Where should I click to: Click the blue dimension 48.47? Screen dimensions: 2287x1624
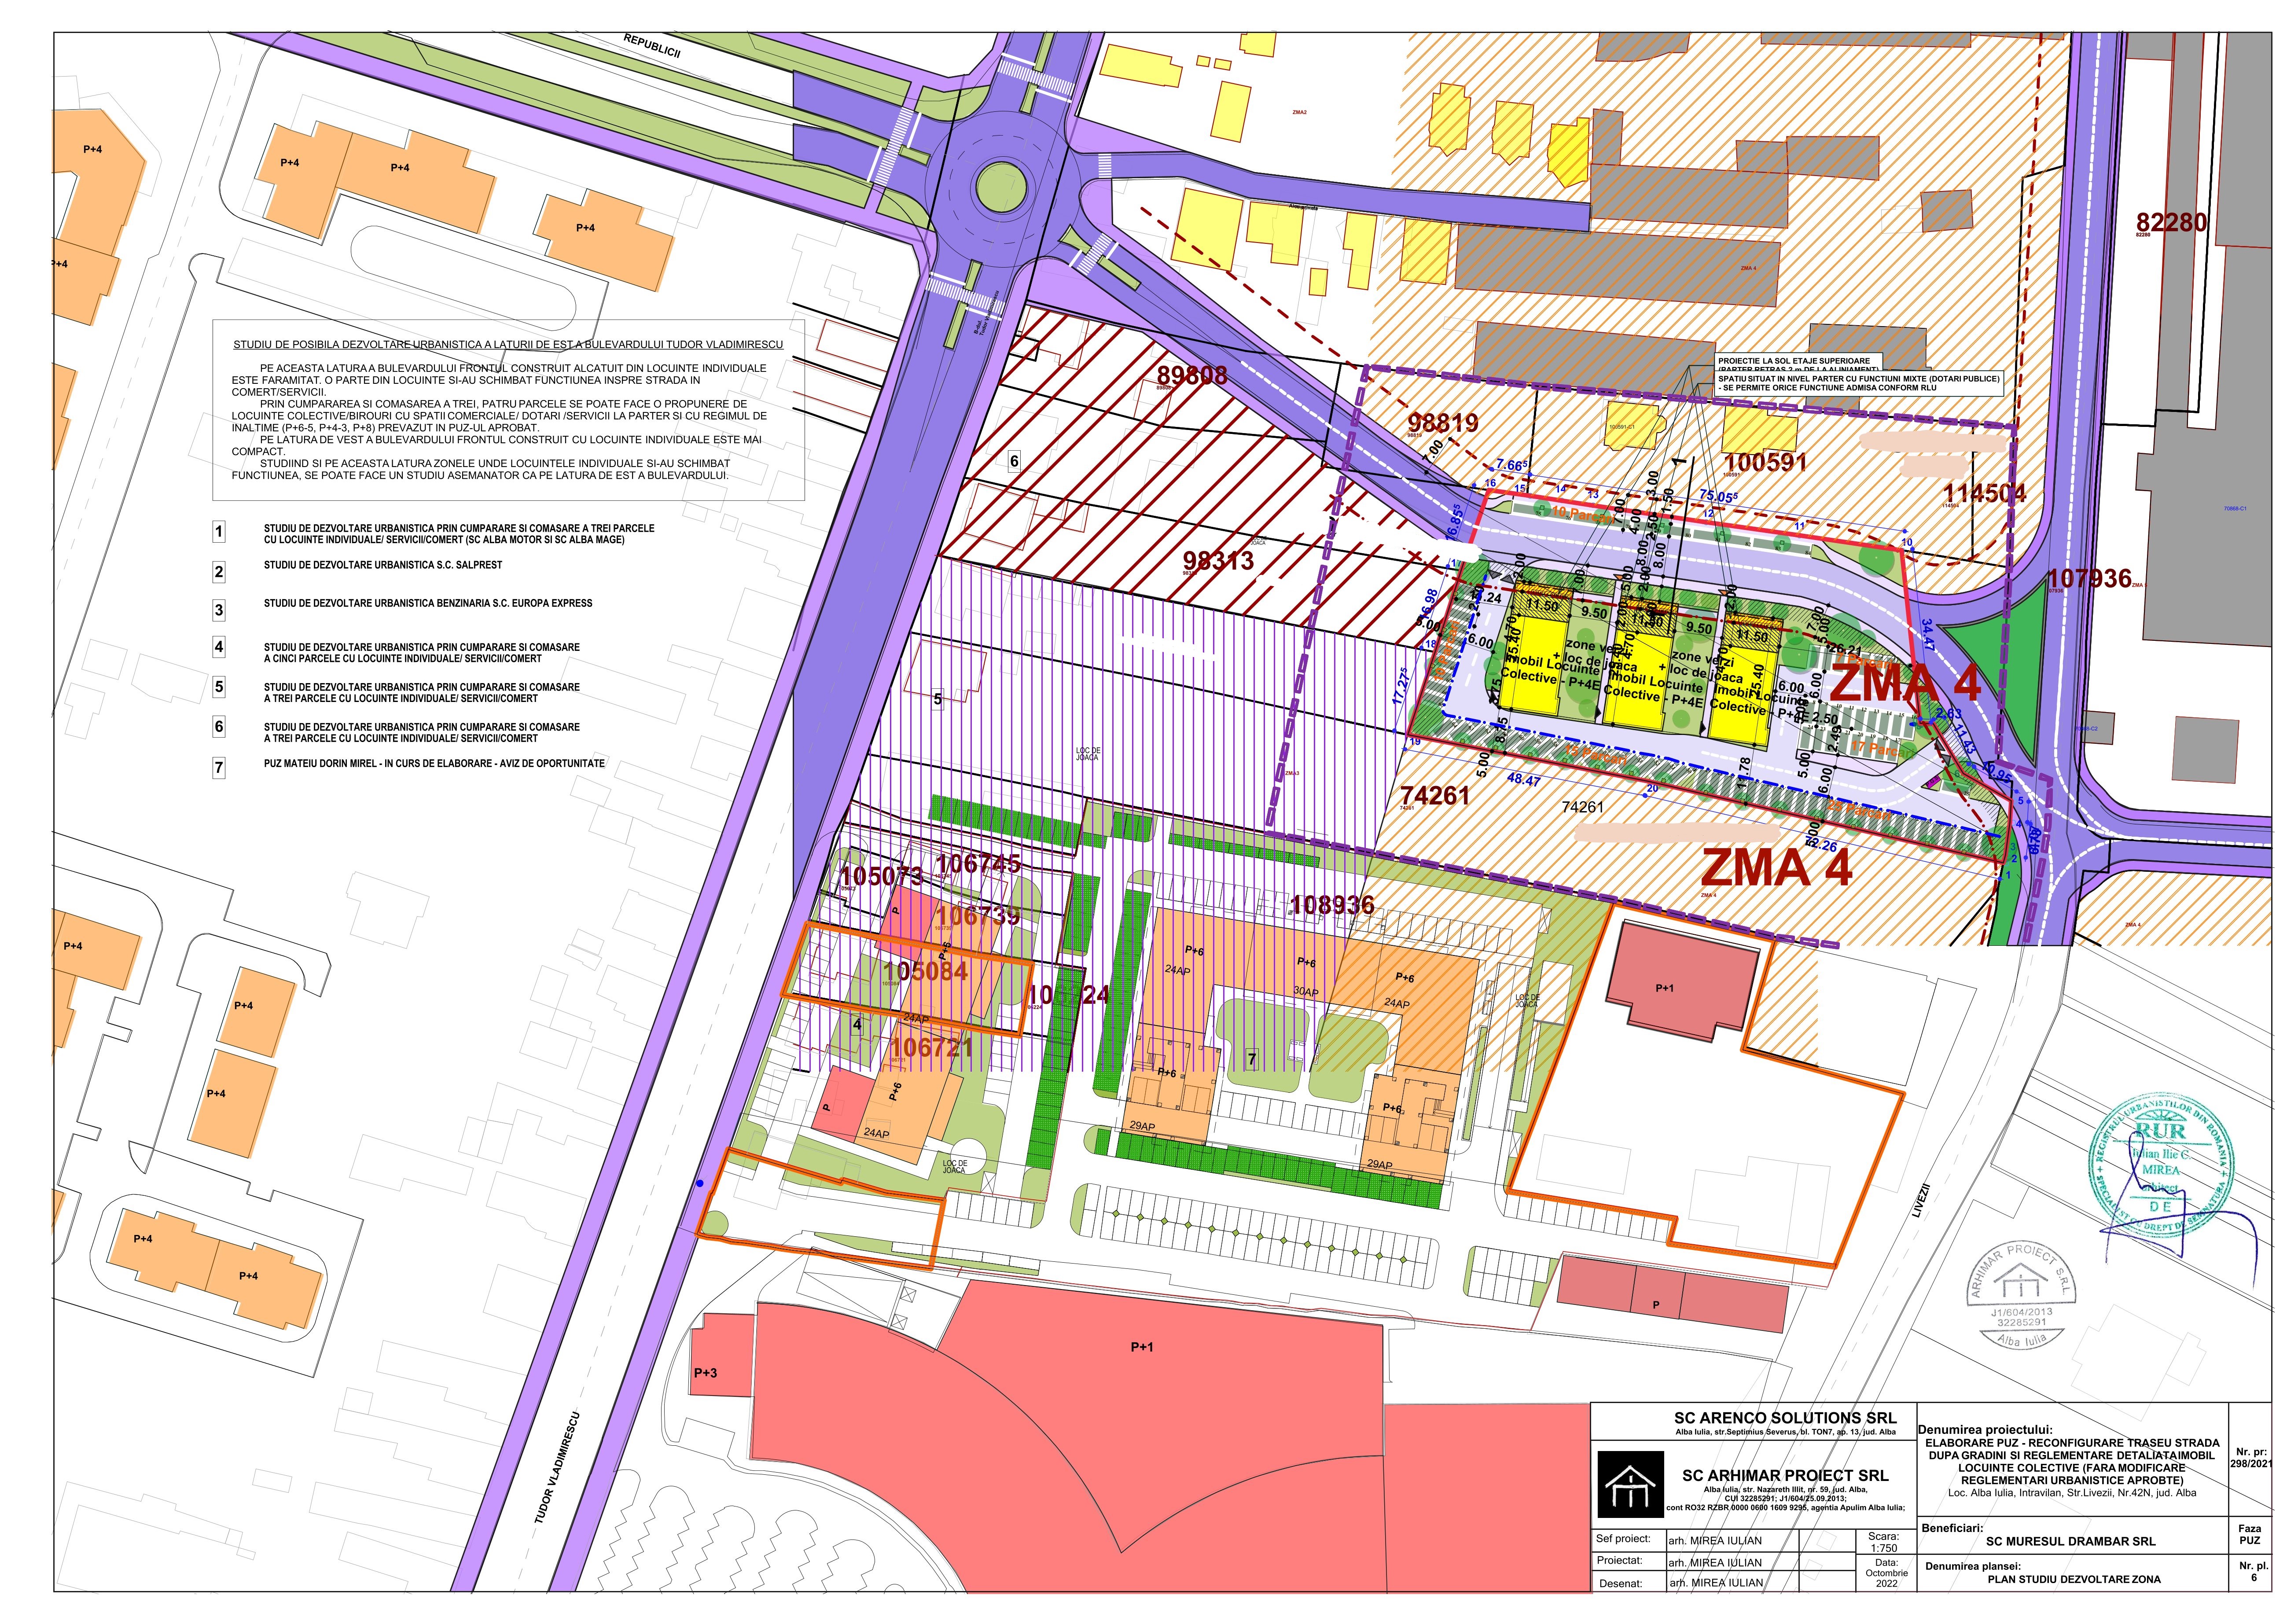tap(1523, 780)
